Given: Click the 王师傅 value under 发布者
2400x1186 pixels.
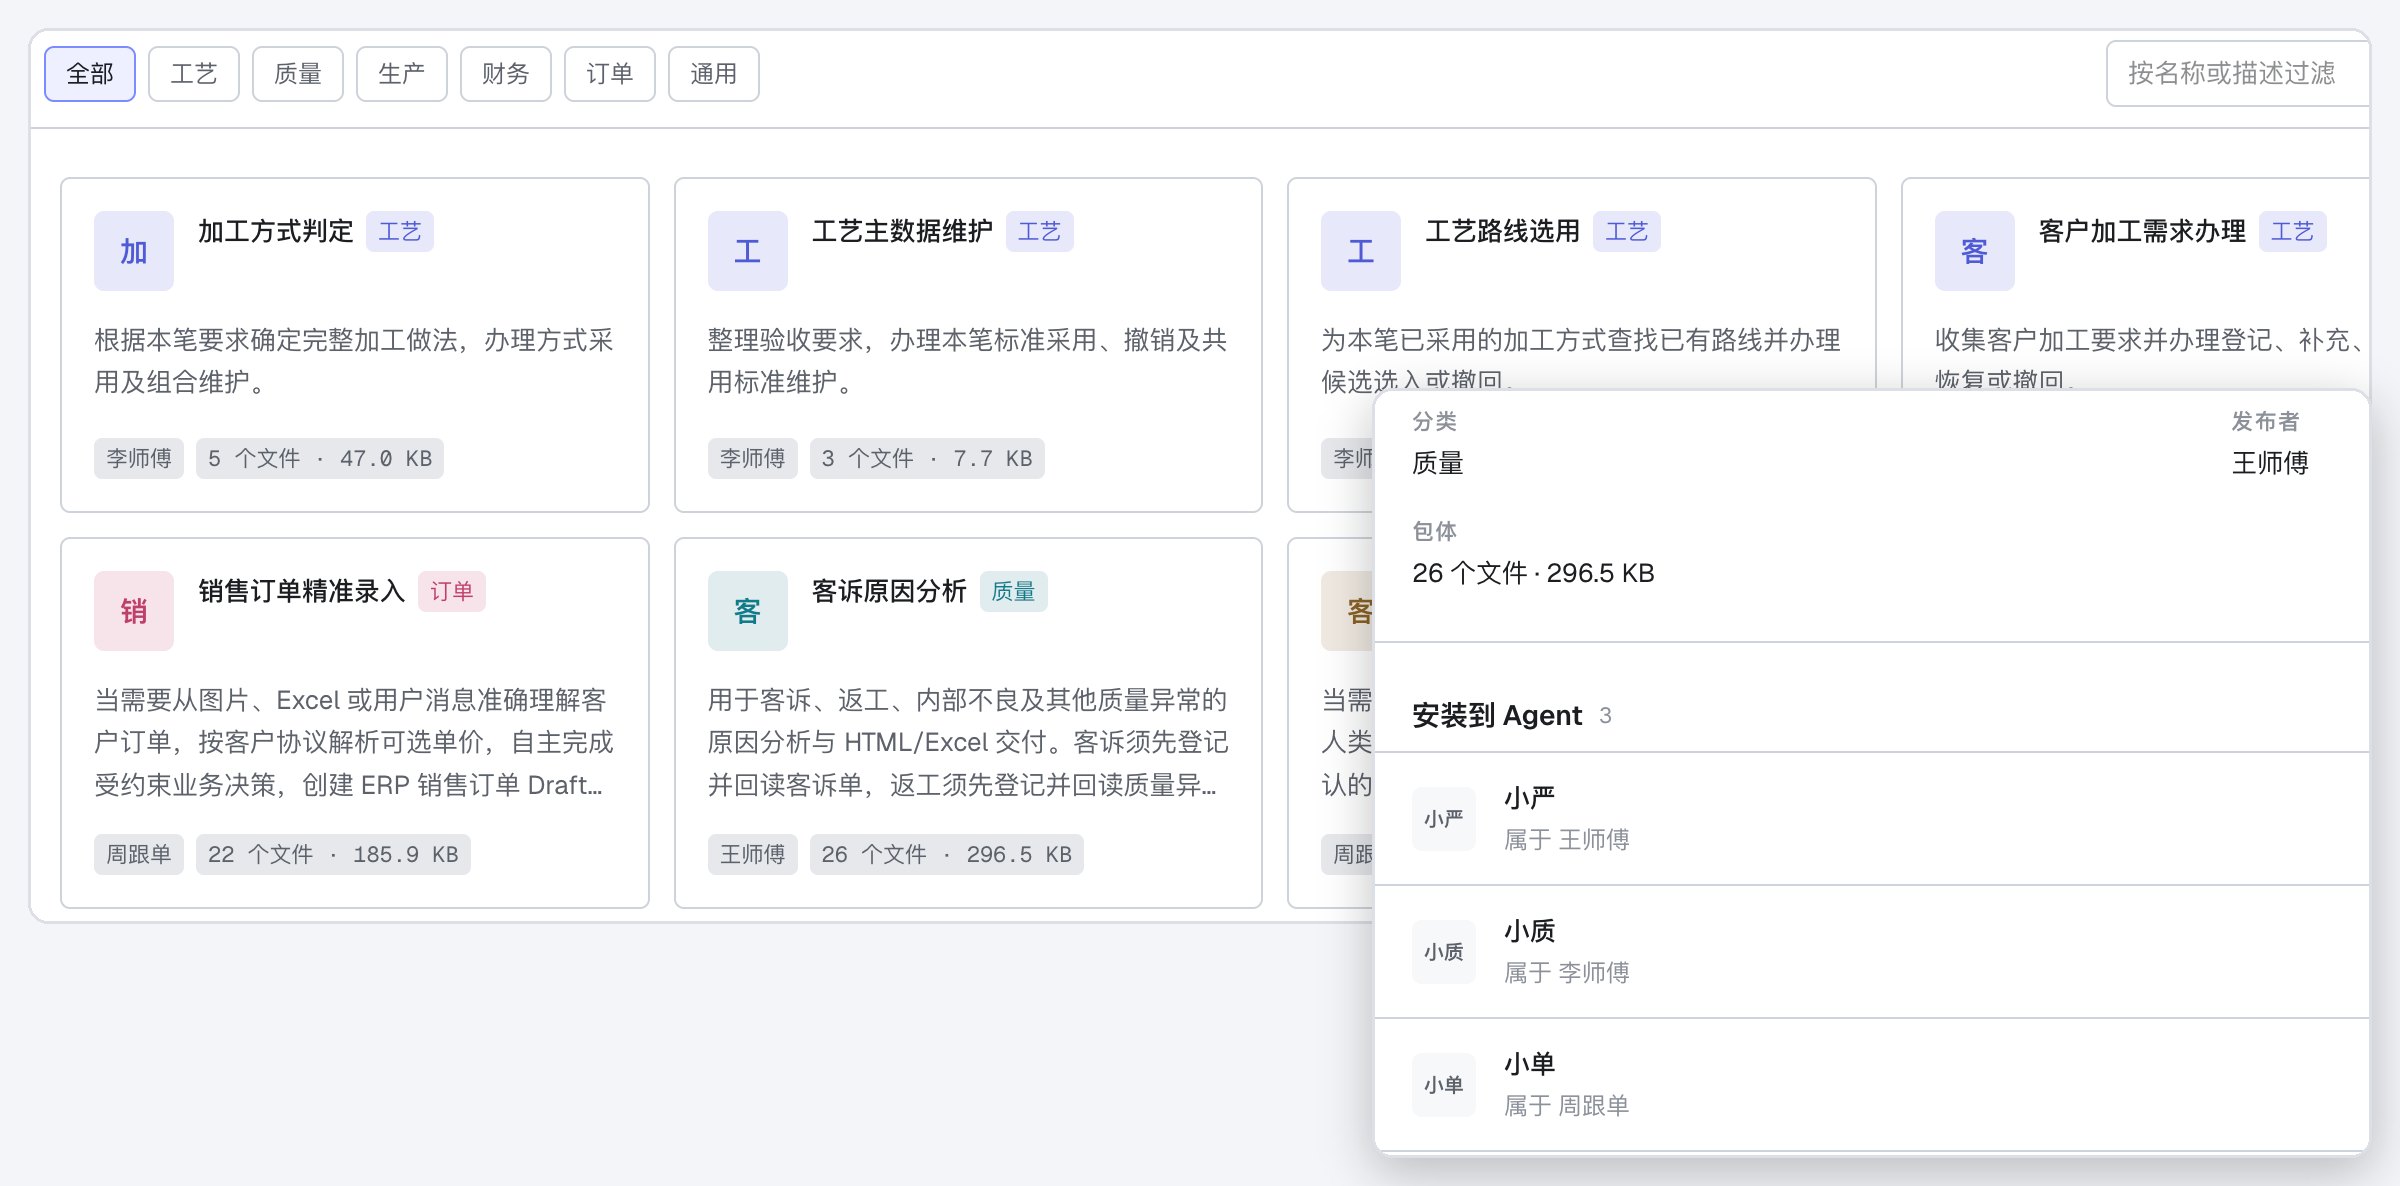Looking at the screenshot, I should (2270, 463).
